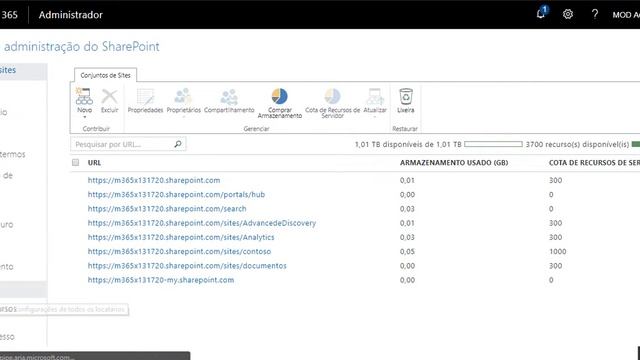Expand the Novo dropdown arrow
The height and width of the screenshot is (360, 640).
pyautogui.click(x=84, y=118)
